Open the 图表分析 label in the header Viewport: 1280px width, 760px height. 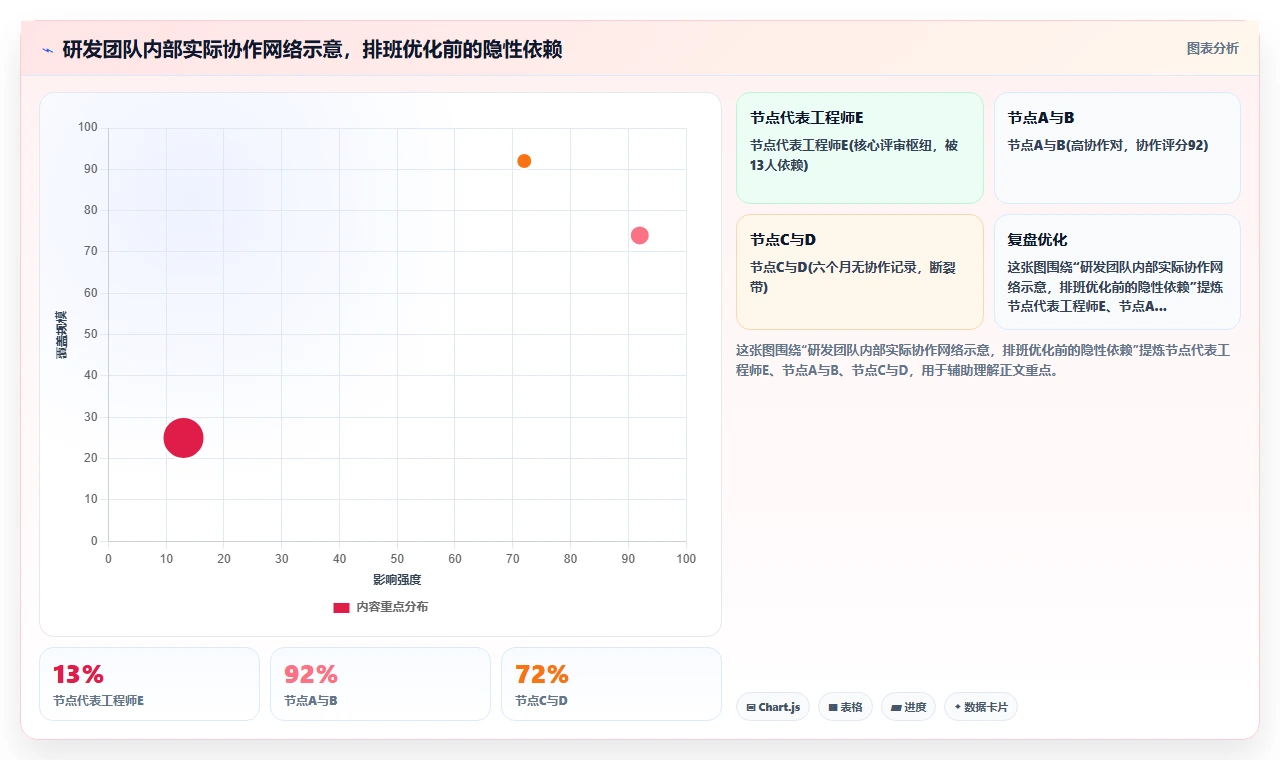[x=1212, y=48]
